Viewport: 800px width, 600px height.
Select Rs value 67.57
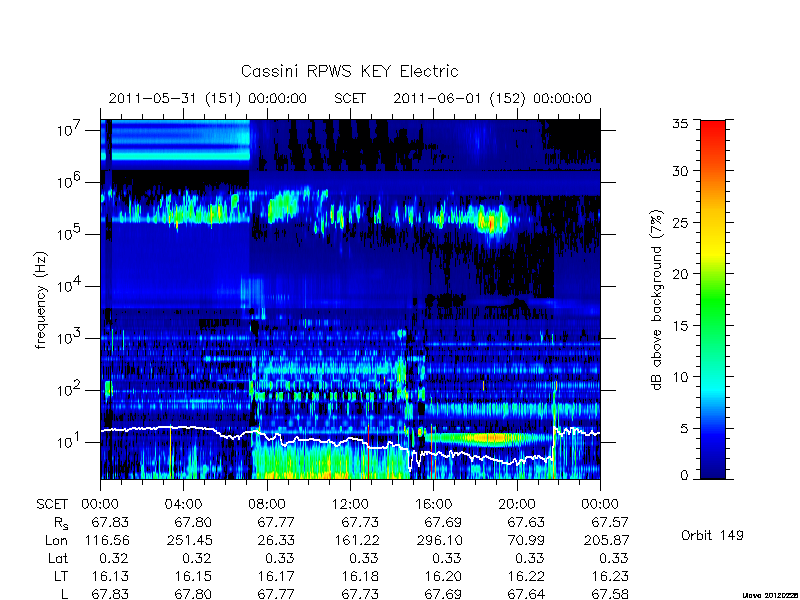(x=609, y=522)
